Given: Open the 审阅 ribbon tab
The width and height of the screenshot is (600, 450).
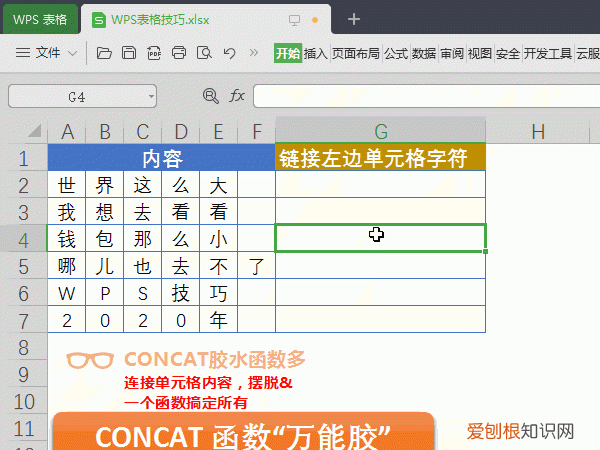Looking at the screenshot, I should click(x=452, y=53).
